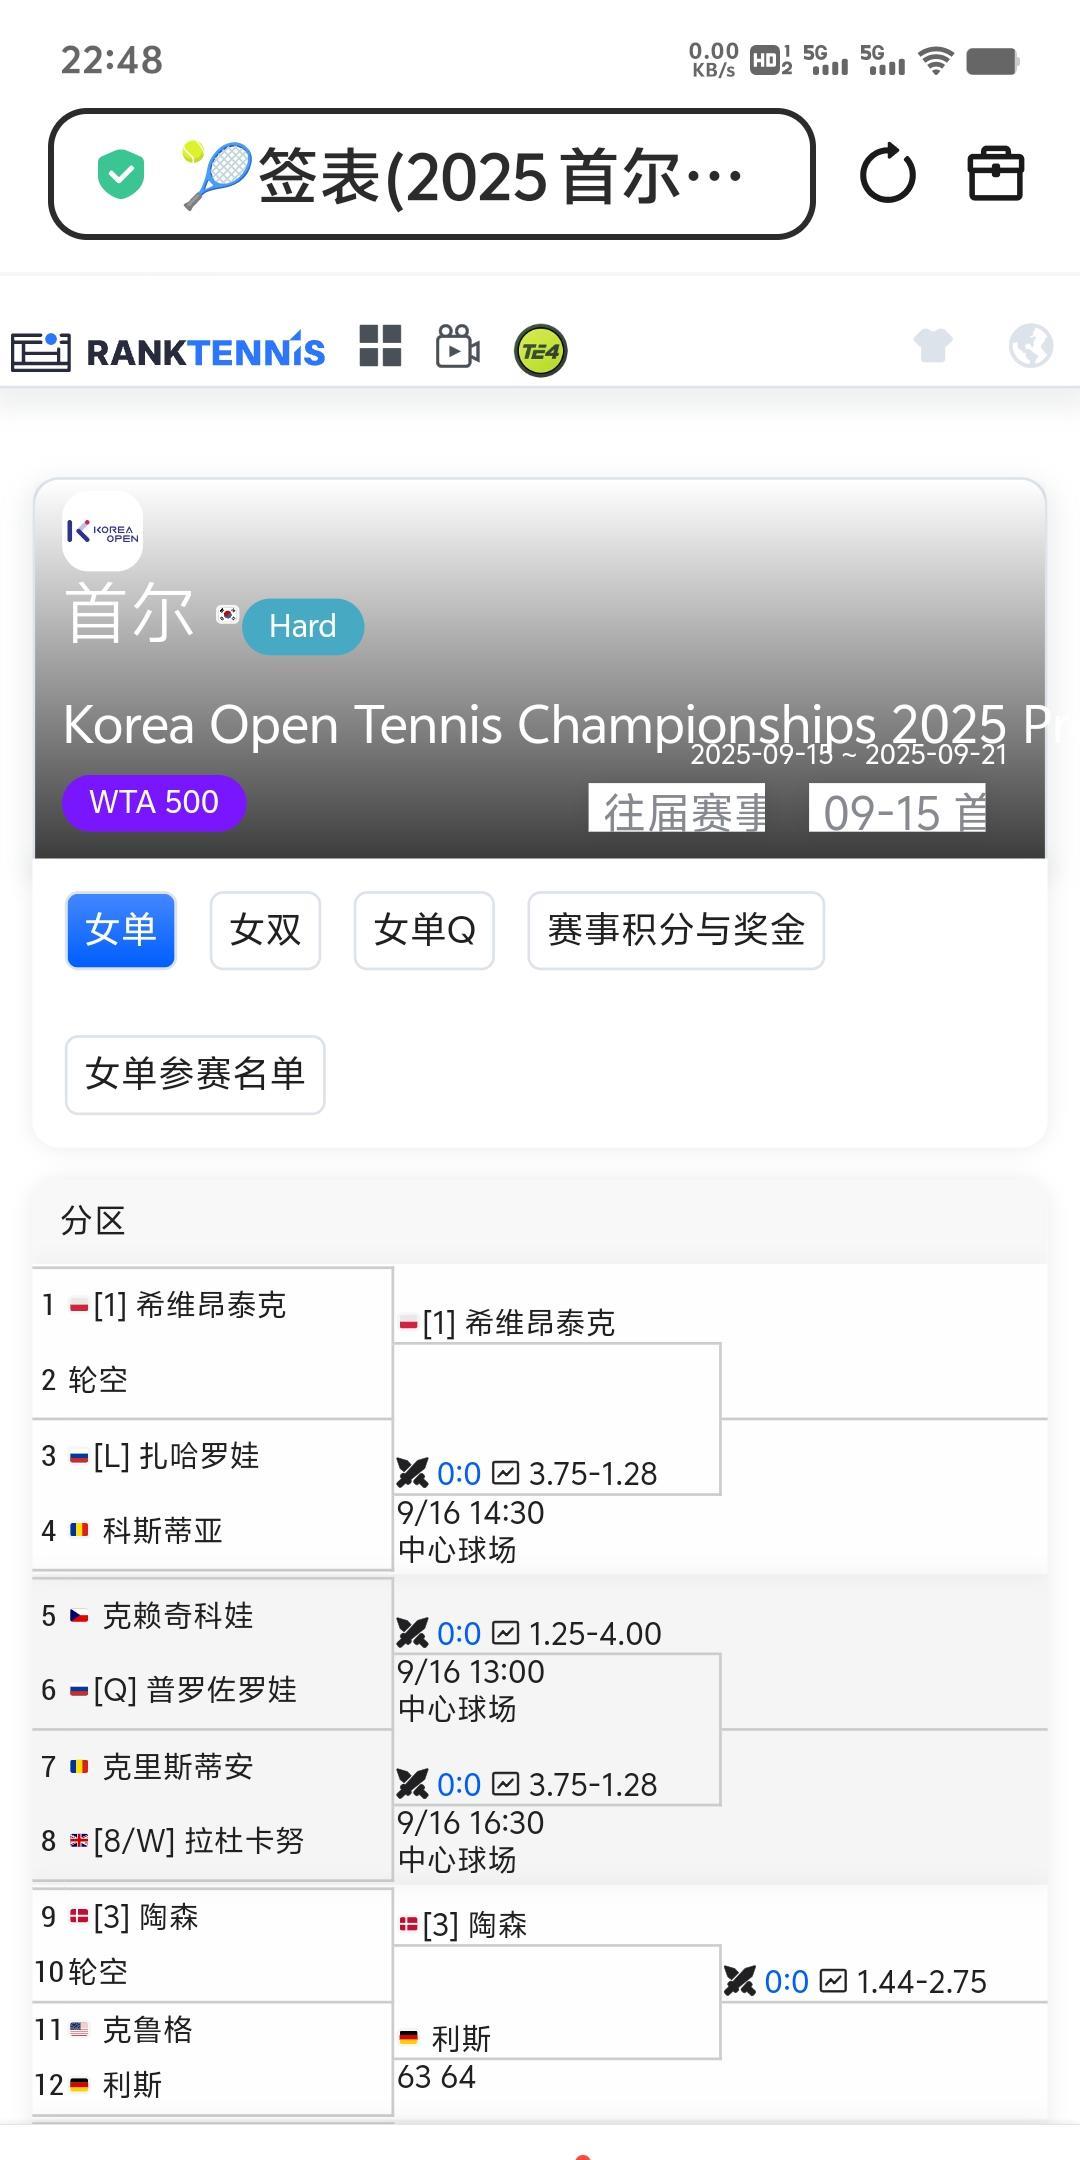The image size is (1080, 2160).
Task: Open the green TE4 tennis ball icon
Action: pyautogui.click(x=540, y=351)
